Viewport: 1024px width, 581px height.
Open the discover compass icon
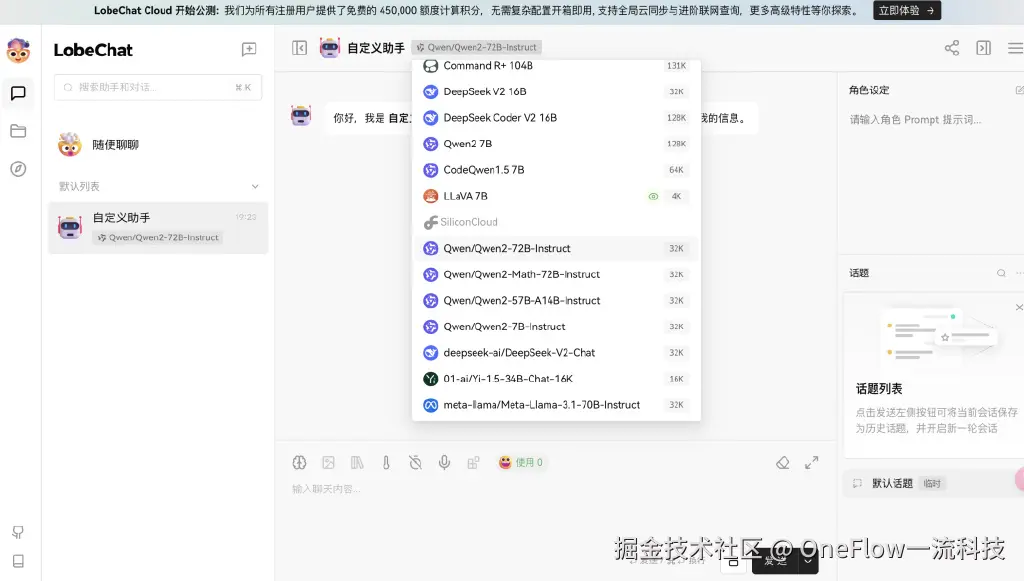pyautogui.click(x=18, y=169)
